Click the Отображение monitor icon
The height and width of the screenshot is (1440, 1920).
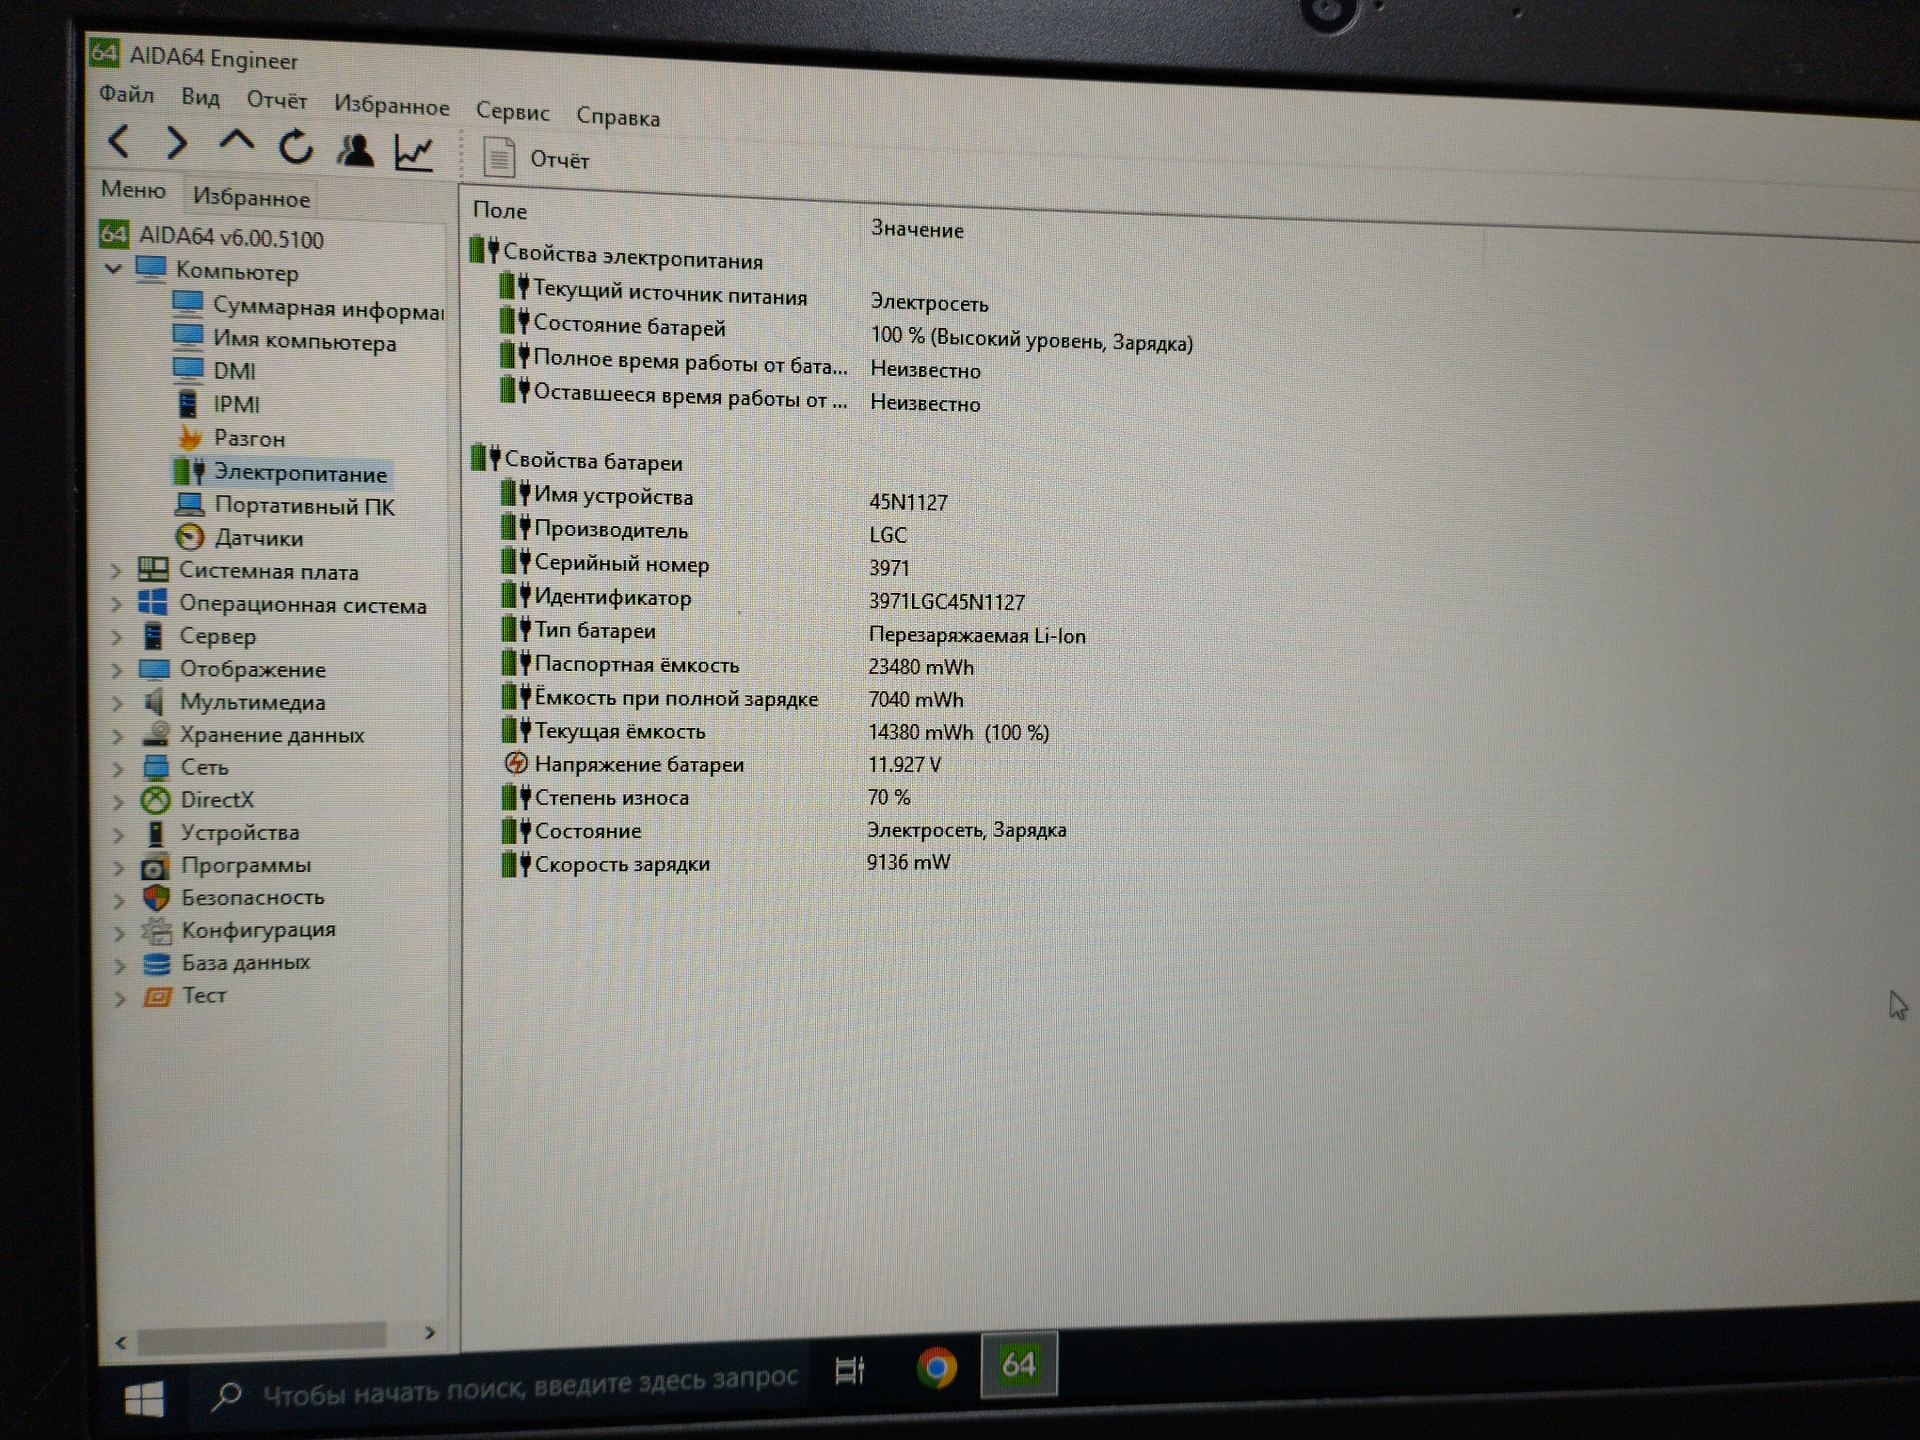tap(155, 668)
